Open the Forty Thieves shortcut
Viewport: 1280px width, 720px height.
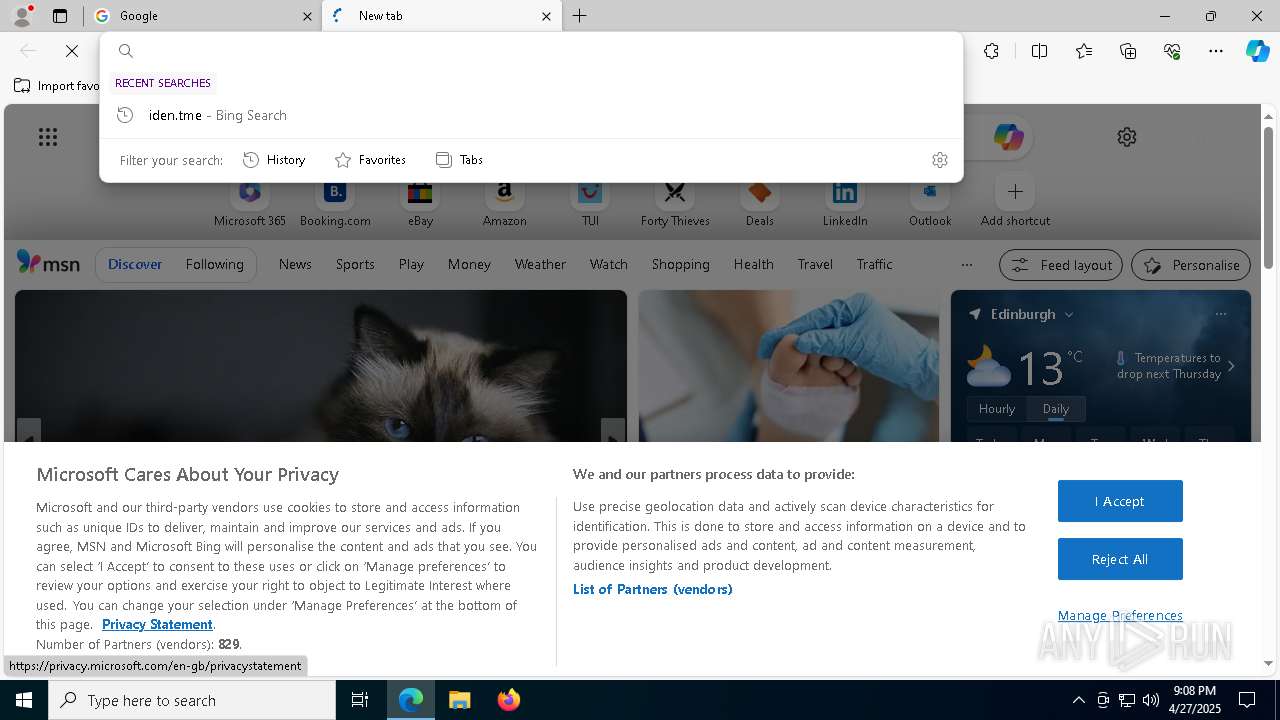675,205
